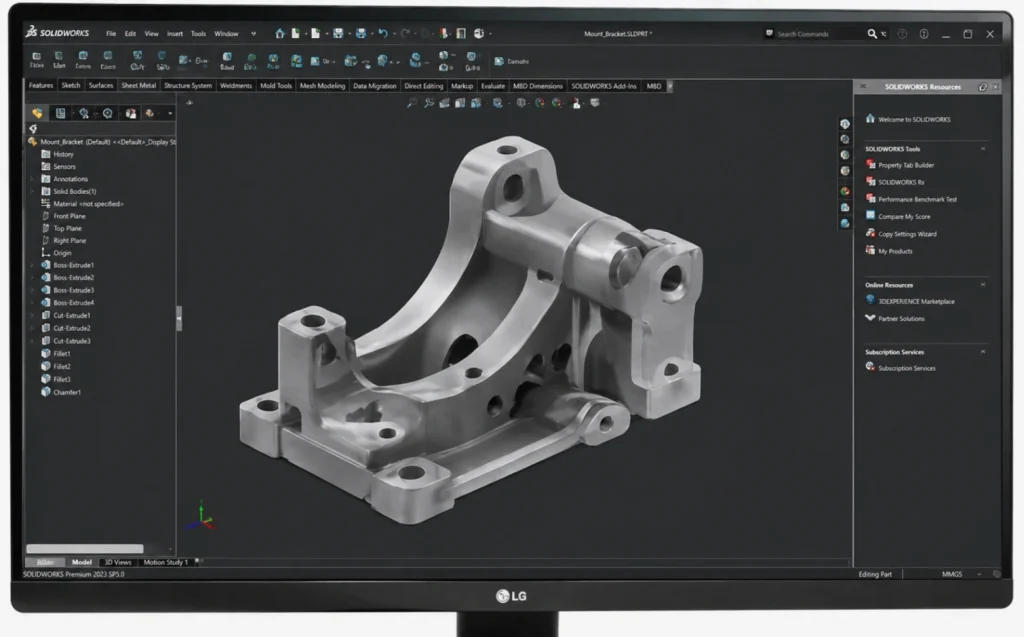Collapse the SOLIDWORKS Tools section chevron
Screen dimensions: 1024x637
pos(983,149)
